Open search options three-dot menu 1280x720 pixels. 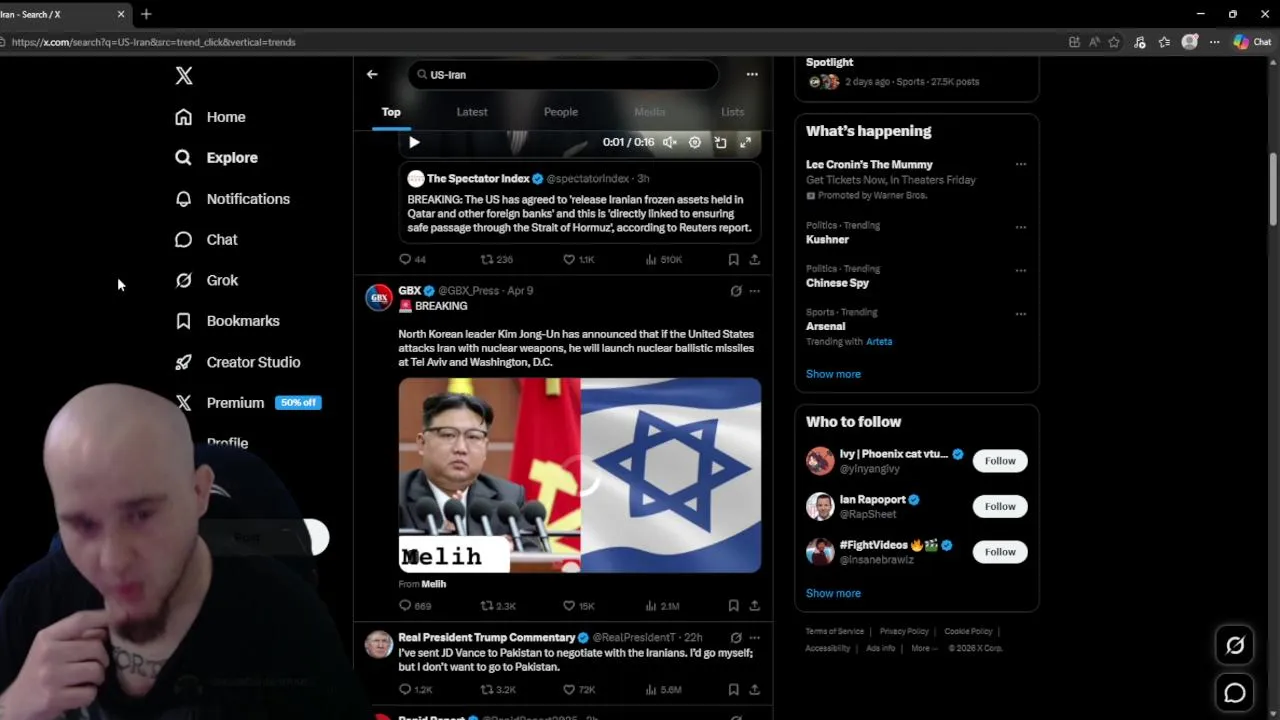[x=752, y=74]
